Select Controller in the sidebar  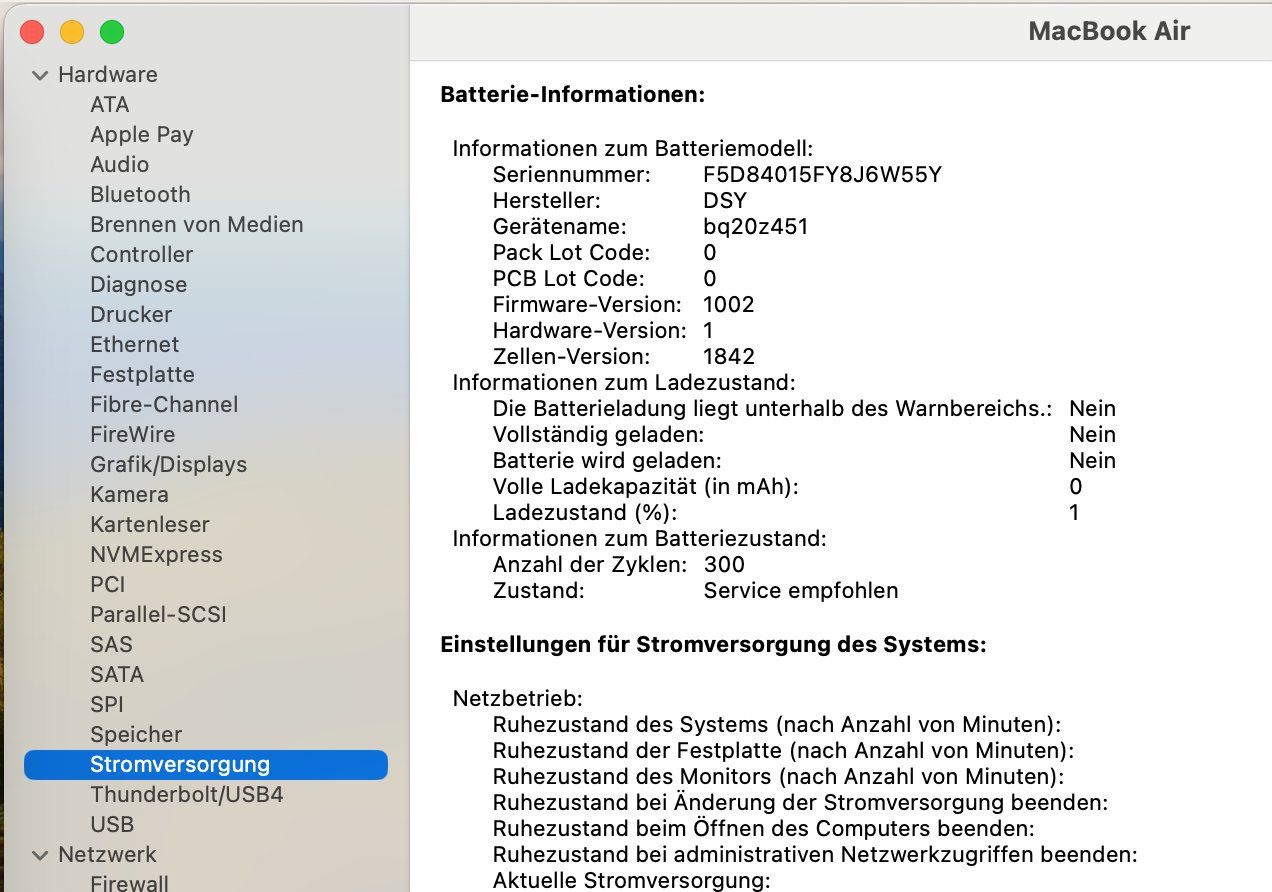(x=142, y=255)
